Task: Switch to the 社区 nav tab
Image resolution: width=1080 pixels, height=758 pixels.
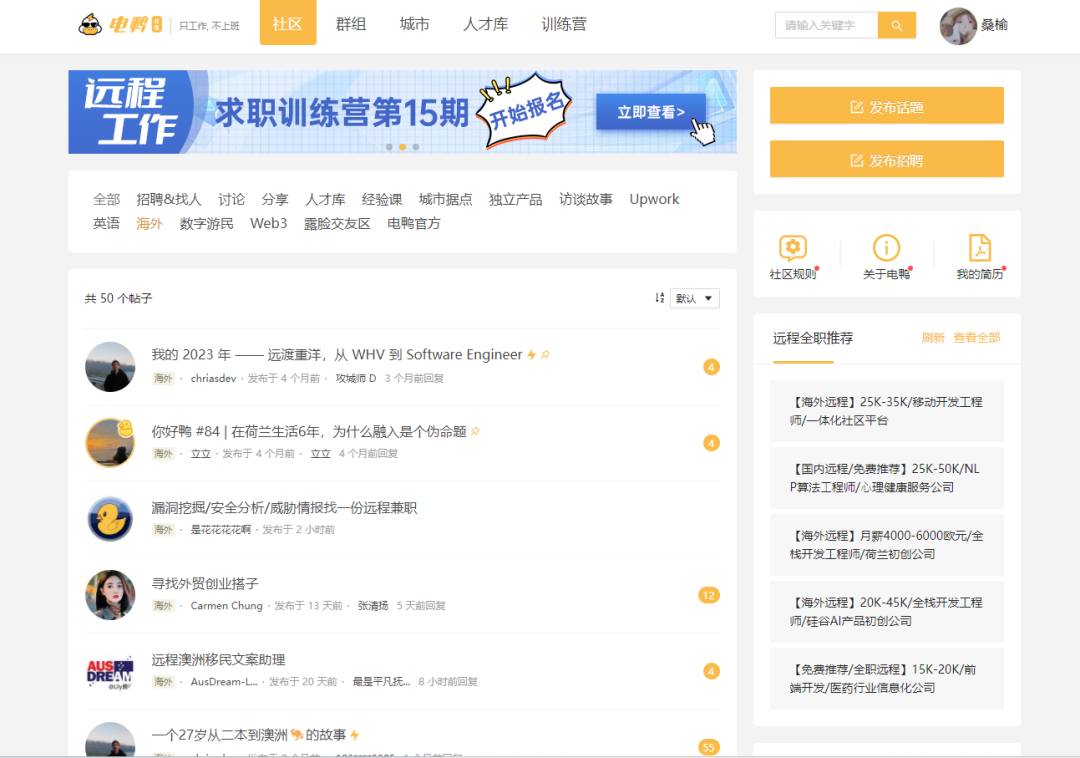Action: click(x=288, y=23)
